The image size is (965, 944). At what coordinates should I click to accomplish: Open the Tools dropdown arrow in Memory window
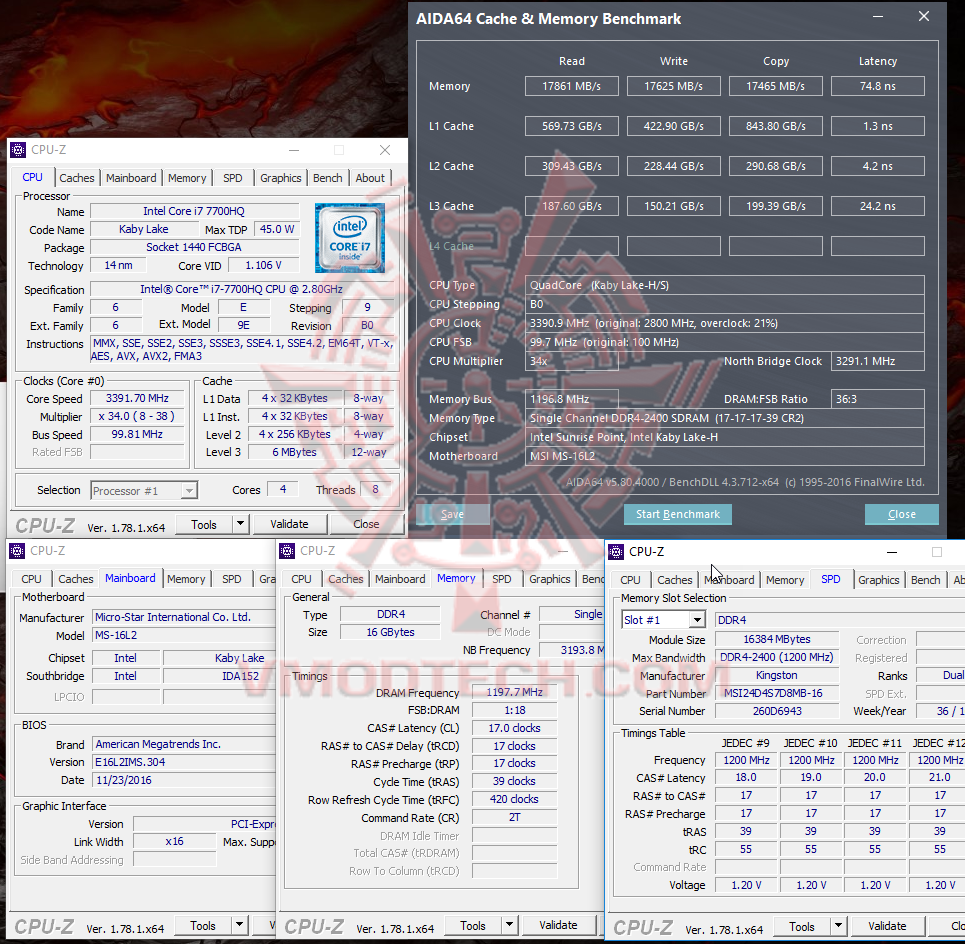point(509,926)
